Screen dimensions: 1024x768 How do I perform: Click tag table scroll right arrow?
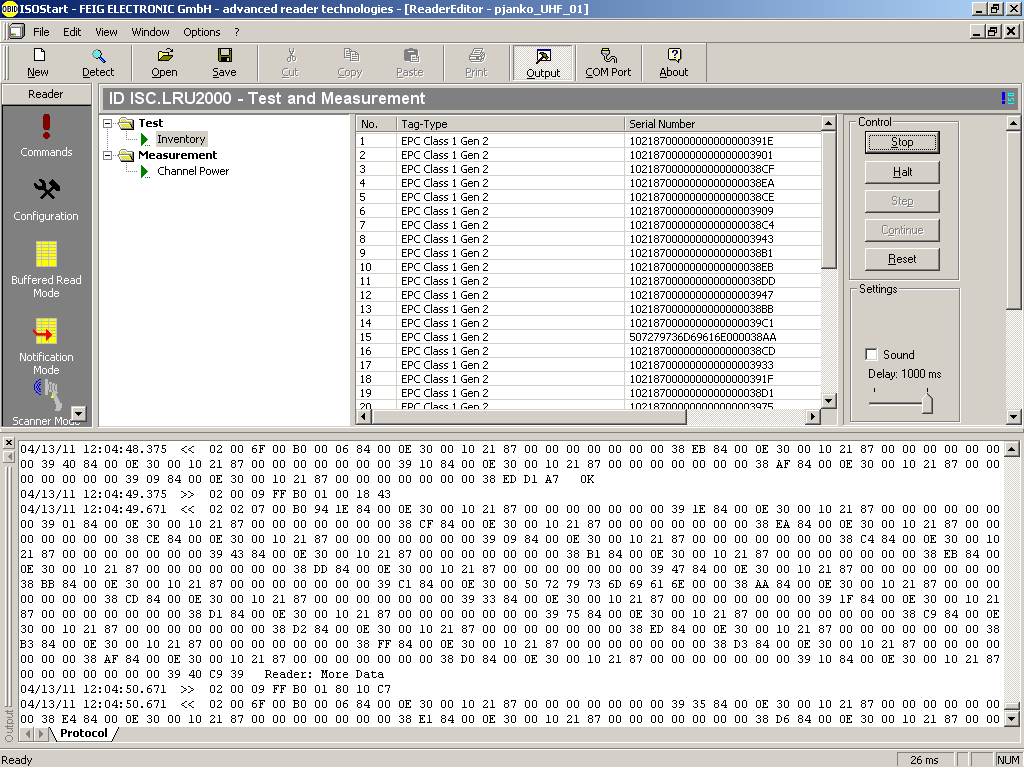tap(812, 417)
